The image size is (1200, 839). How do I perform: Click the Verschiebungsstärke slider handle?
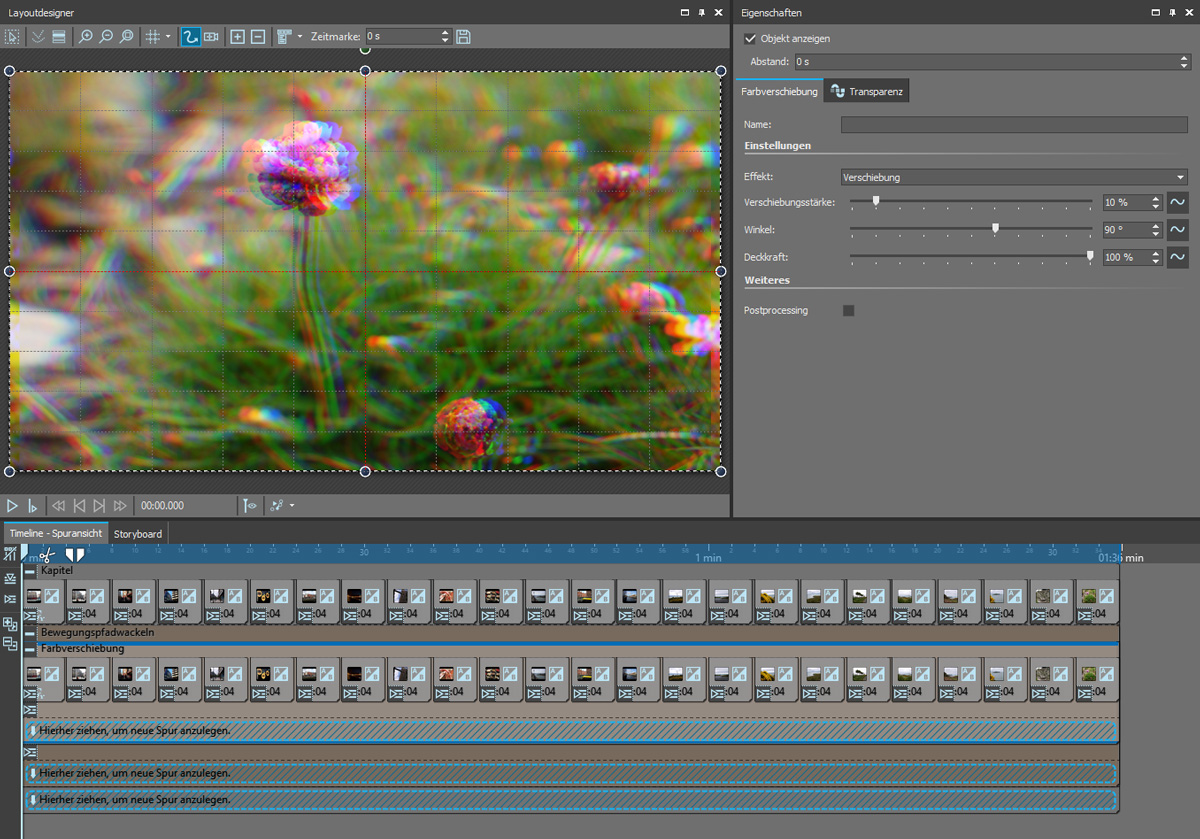876,201
